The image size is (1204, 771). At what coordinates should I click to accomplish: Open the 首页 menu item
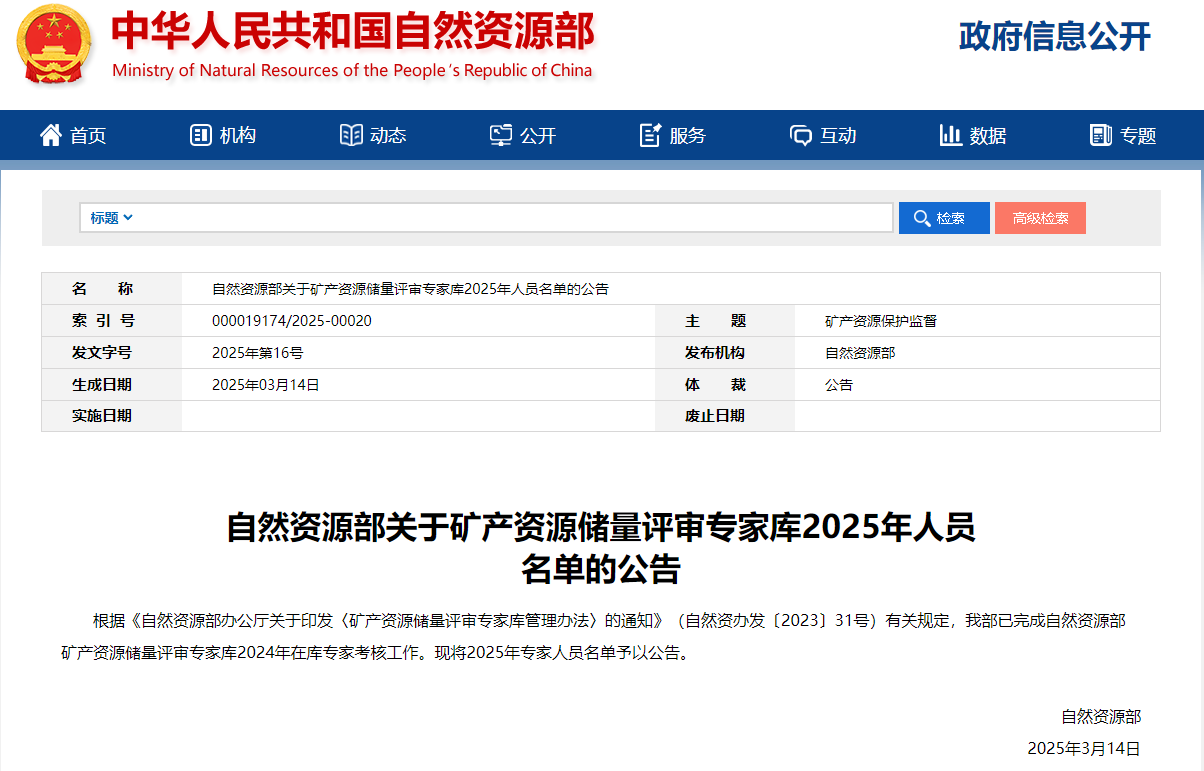coord(88,136)
